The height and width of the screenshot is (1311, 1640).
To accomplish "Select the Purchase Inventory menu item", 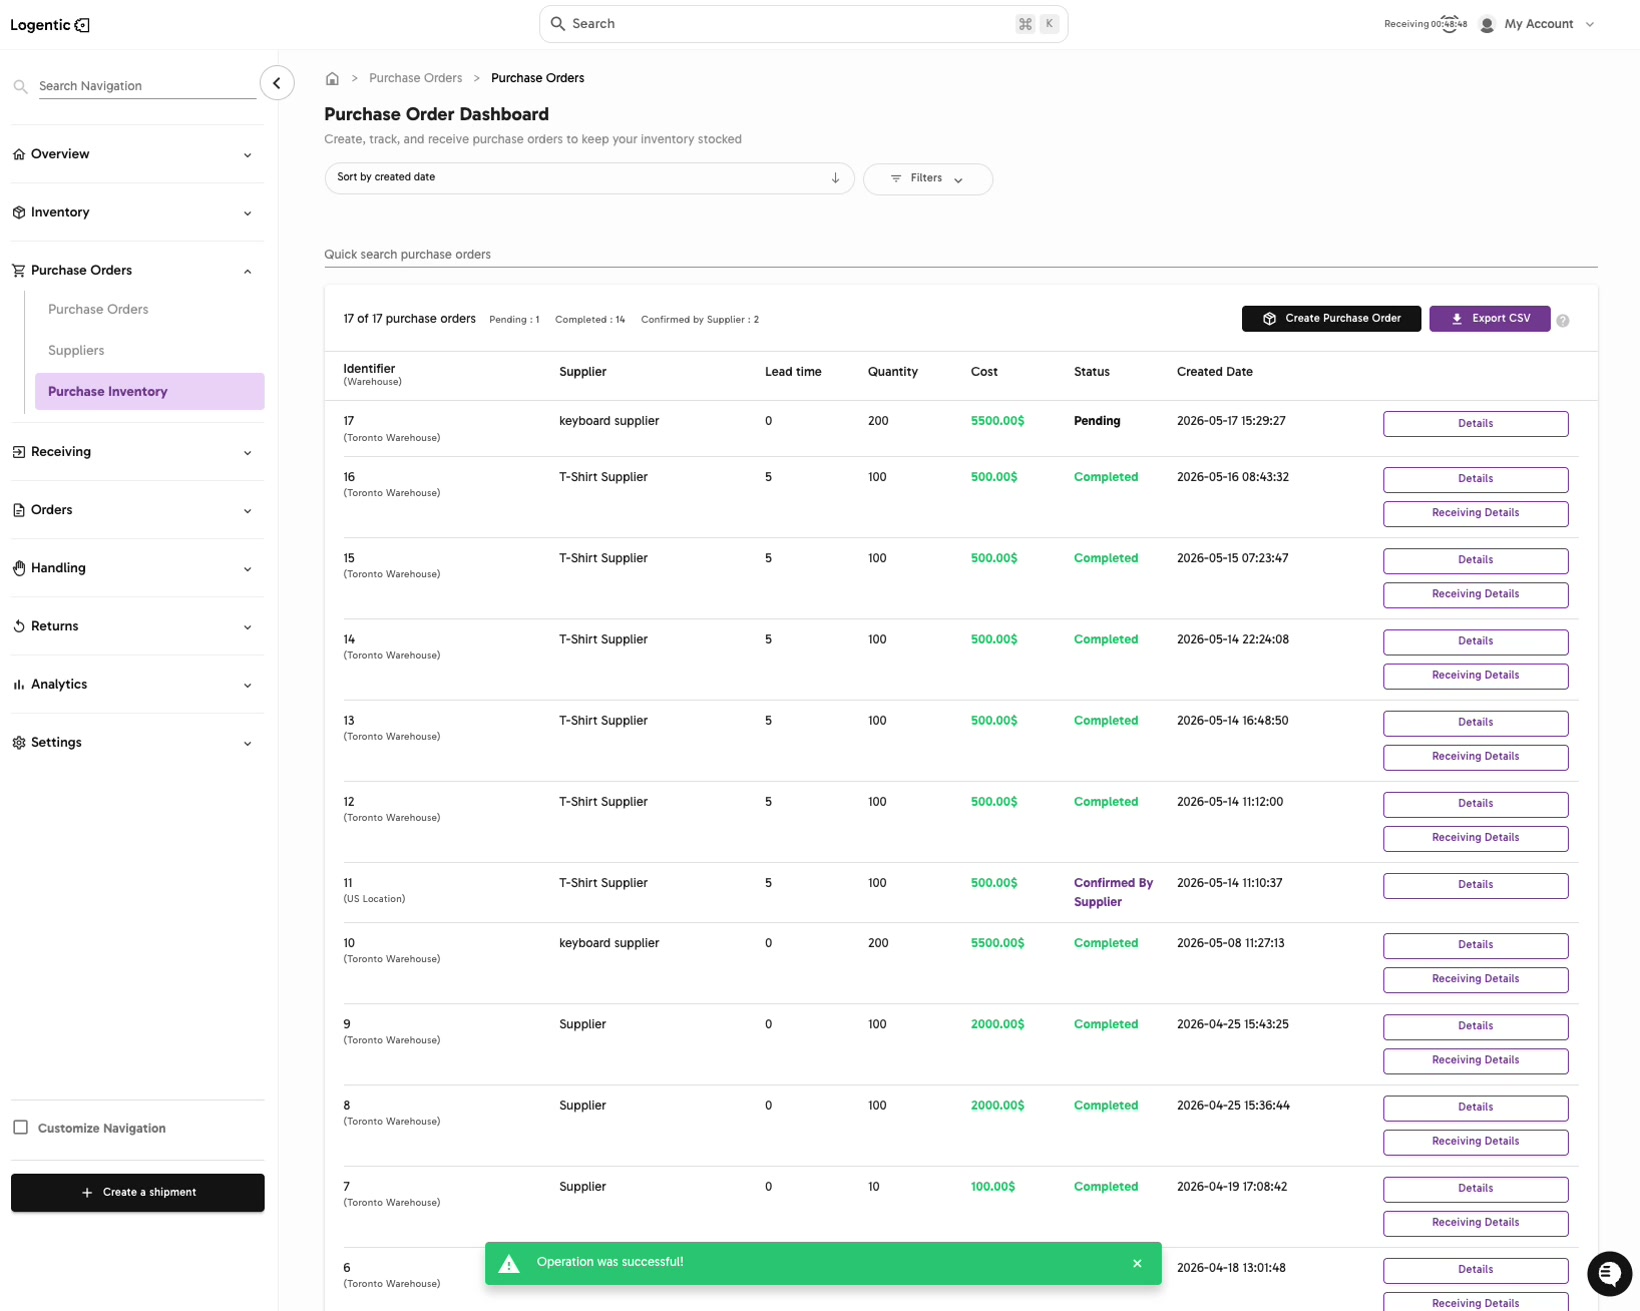I will pyautogui.click(x=149, y=391).
